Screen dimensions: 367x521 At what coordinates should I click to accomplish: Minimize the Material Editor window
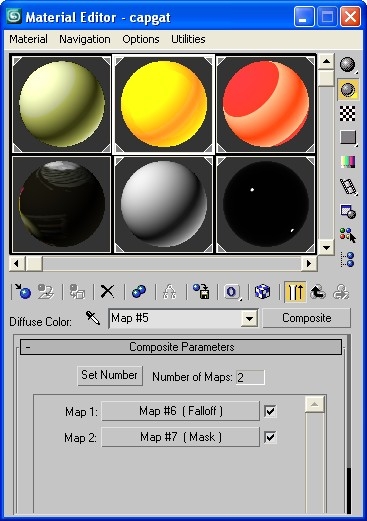pyautogui.click(x=304, y=17)
